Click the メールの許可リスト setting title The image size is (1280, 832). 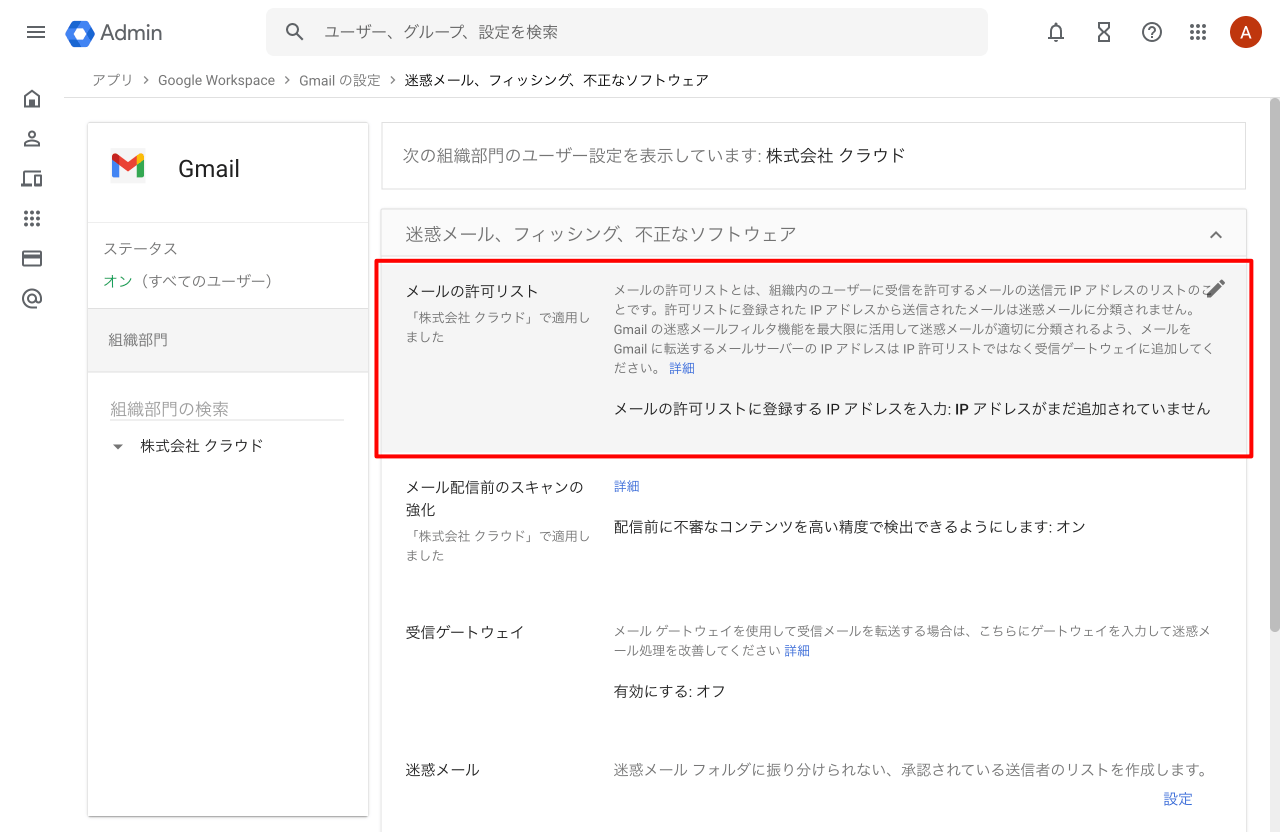pos(472,291)
